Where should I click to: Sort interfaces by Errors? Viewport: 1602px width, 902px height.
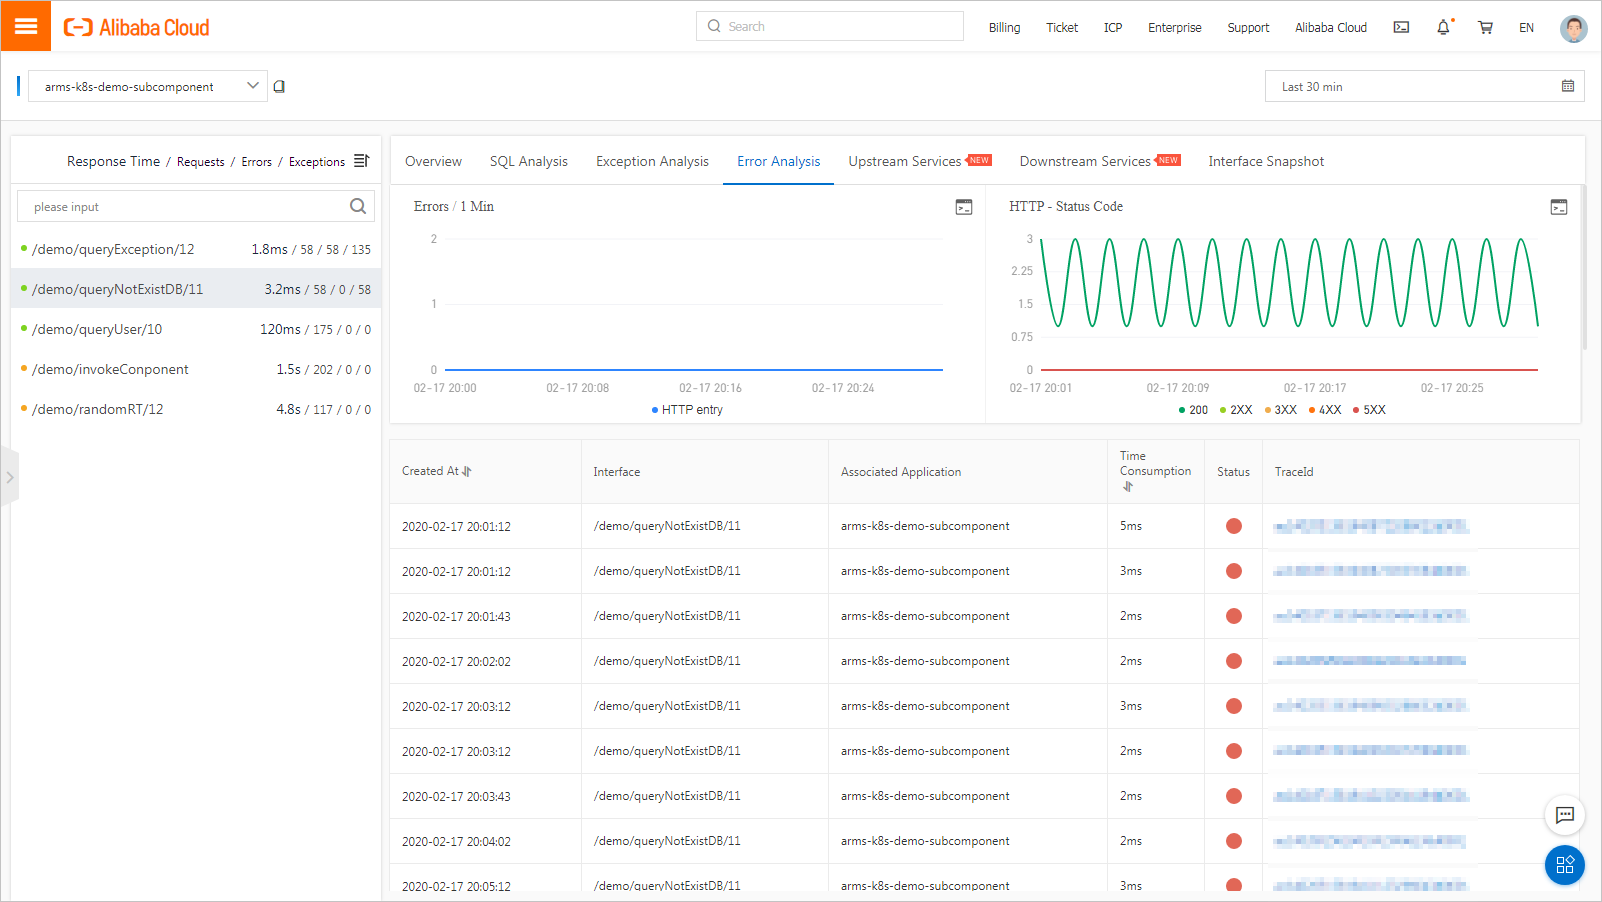pos(256,162)
